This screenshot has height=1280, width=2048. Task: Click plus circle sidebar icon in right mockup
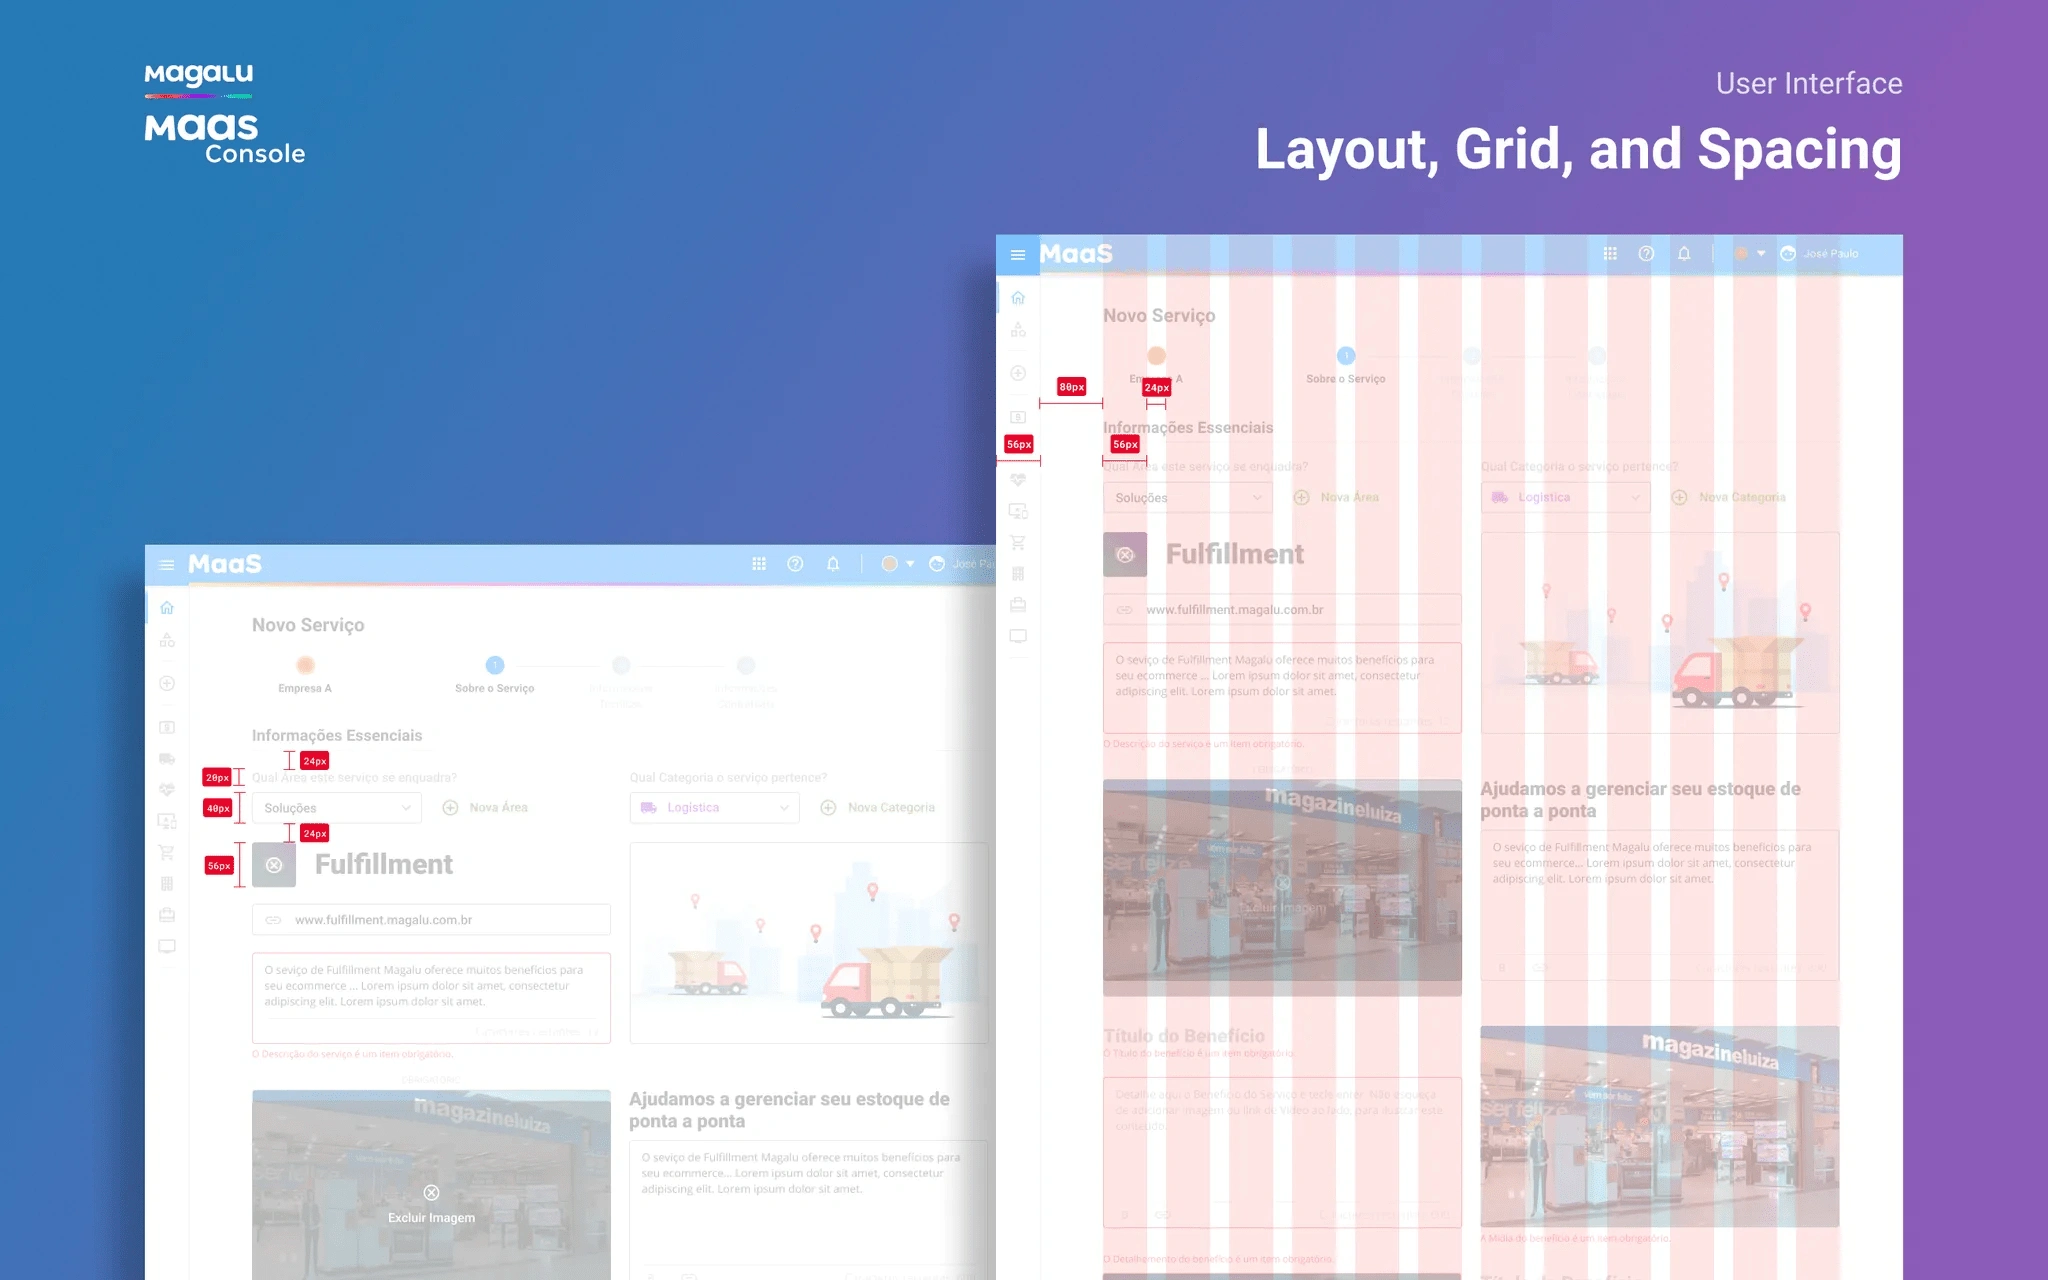[x=1018, y=373]
